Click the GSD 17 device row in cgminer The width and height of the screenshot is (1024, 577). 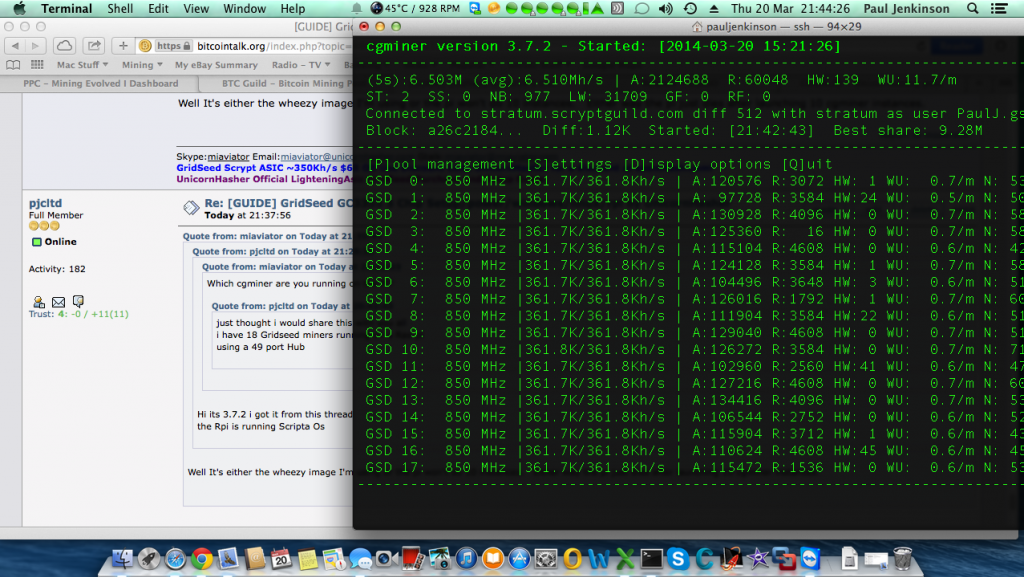tap(694, 467)
